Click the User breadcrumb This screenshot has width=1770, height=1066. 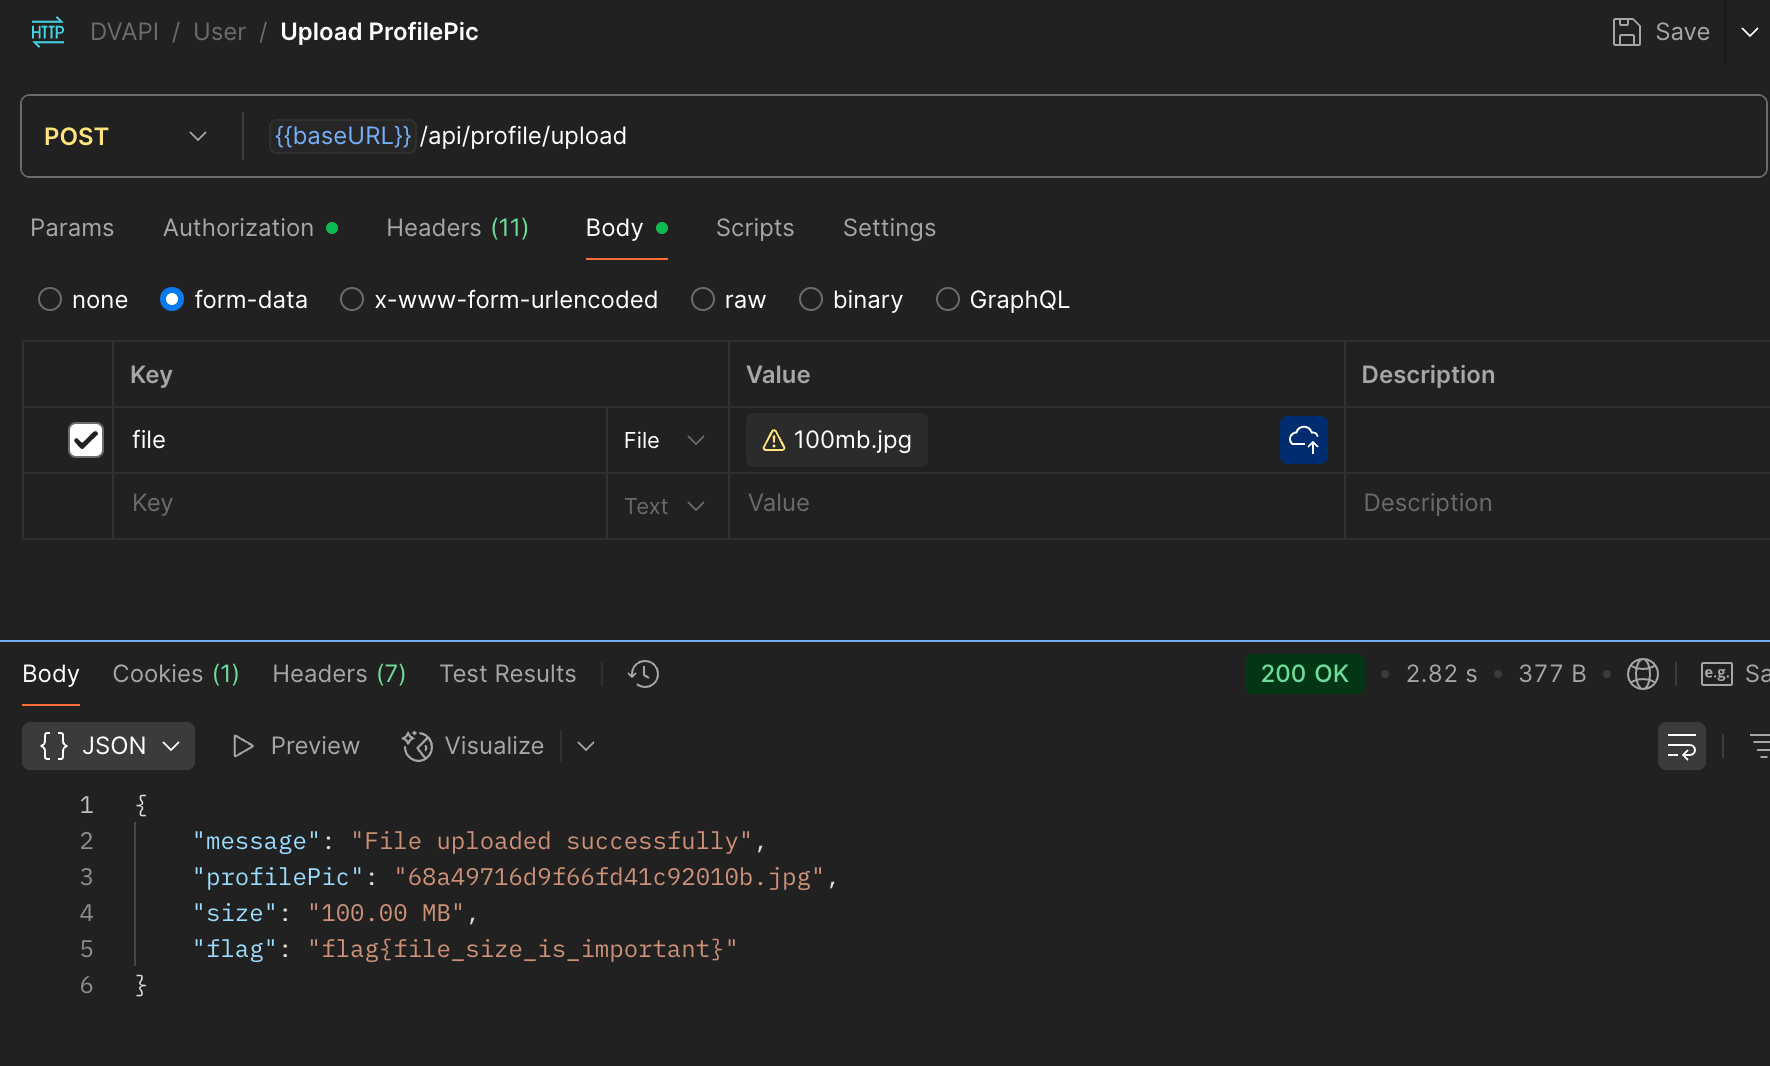219,32
